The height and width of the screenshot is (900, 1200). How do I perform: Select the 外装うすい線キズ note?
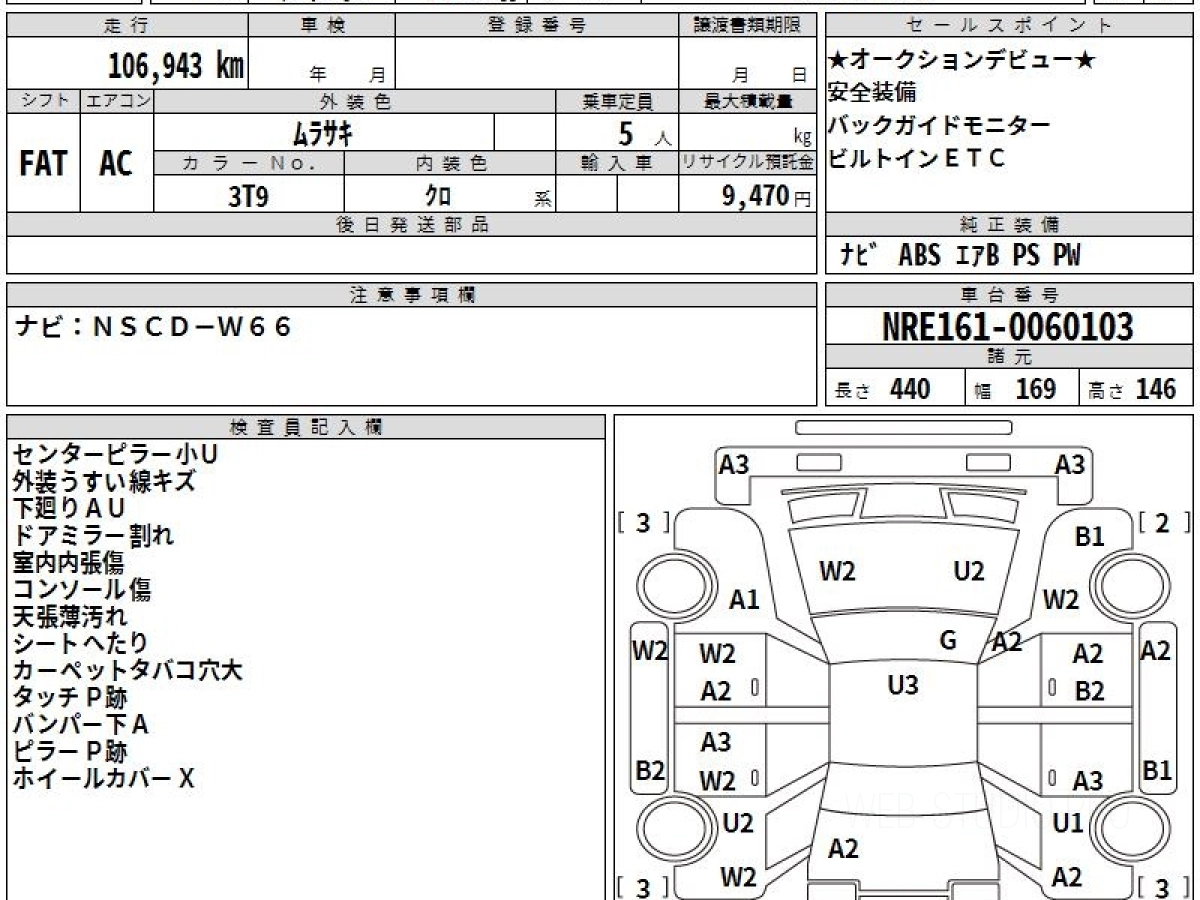coord(104,481)
